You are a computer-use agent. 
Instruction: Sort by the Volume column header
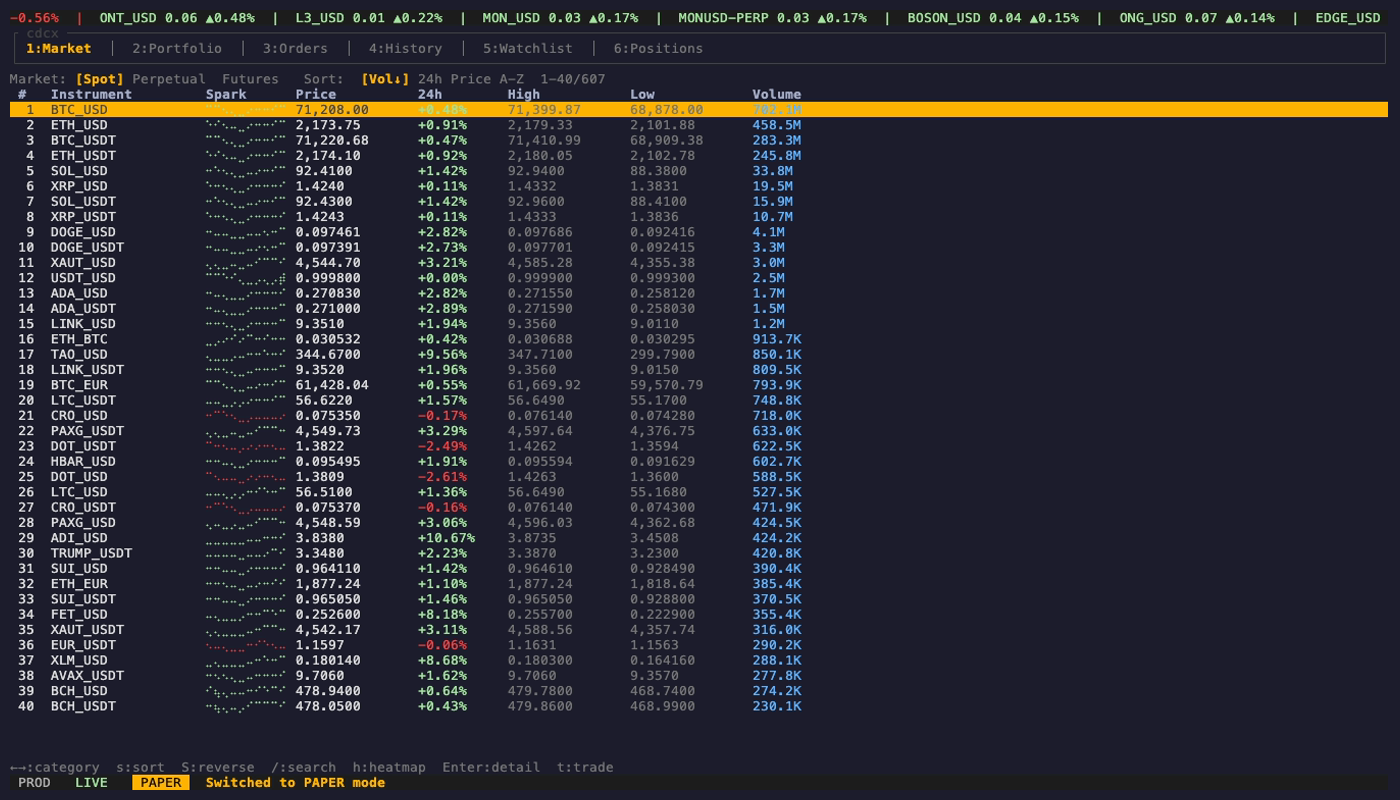coord(777,94)
